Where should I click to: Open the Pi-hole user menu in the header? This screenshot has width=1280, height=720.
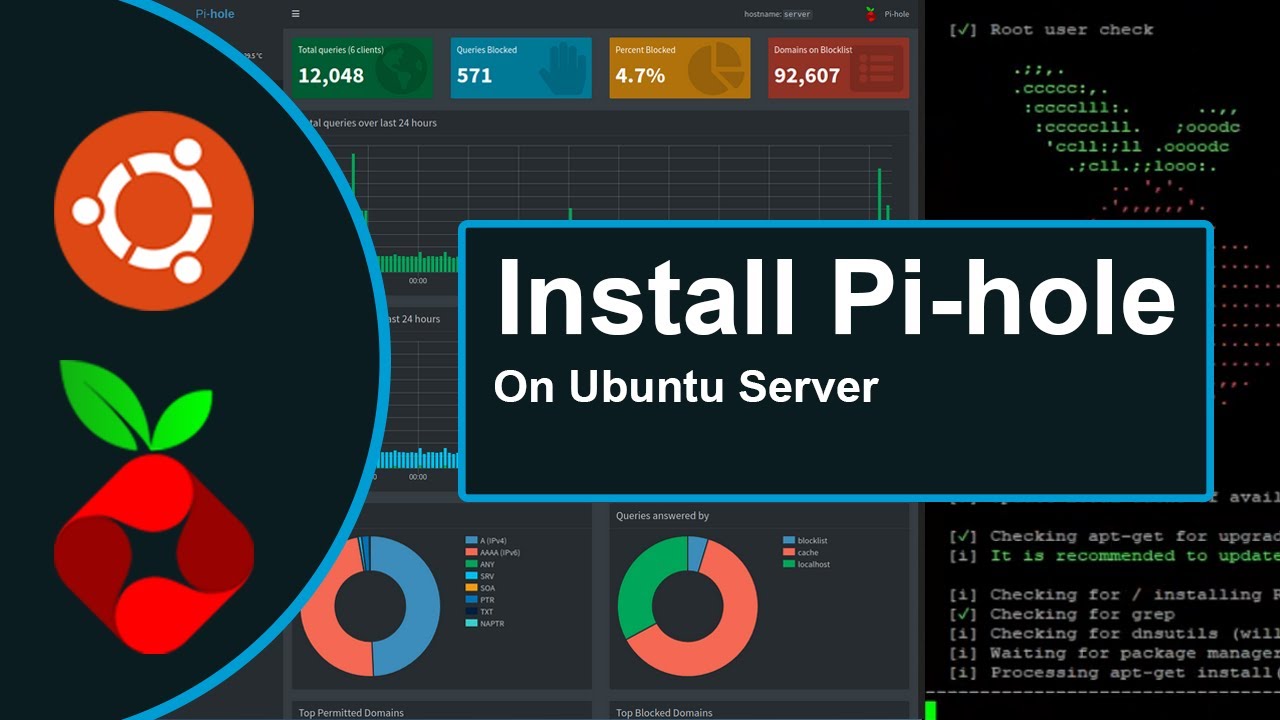click(888, 14)
